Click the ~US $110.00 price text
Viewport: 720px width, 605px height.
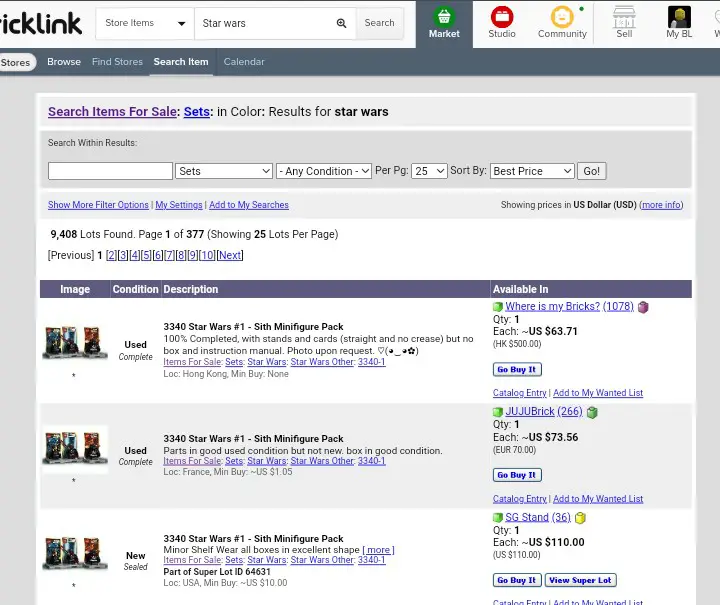[553, 542]
